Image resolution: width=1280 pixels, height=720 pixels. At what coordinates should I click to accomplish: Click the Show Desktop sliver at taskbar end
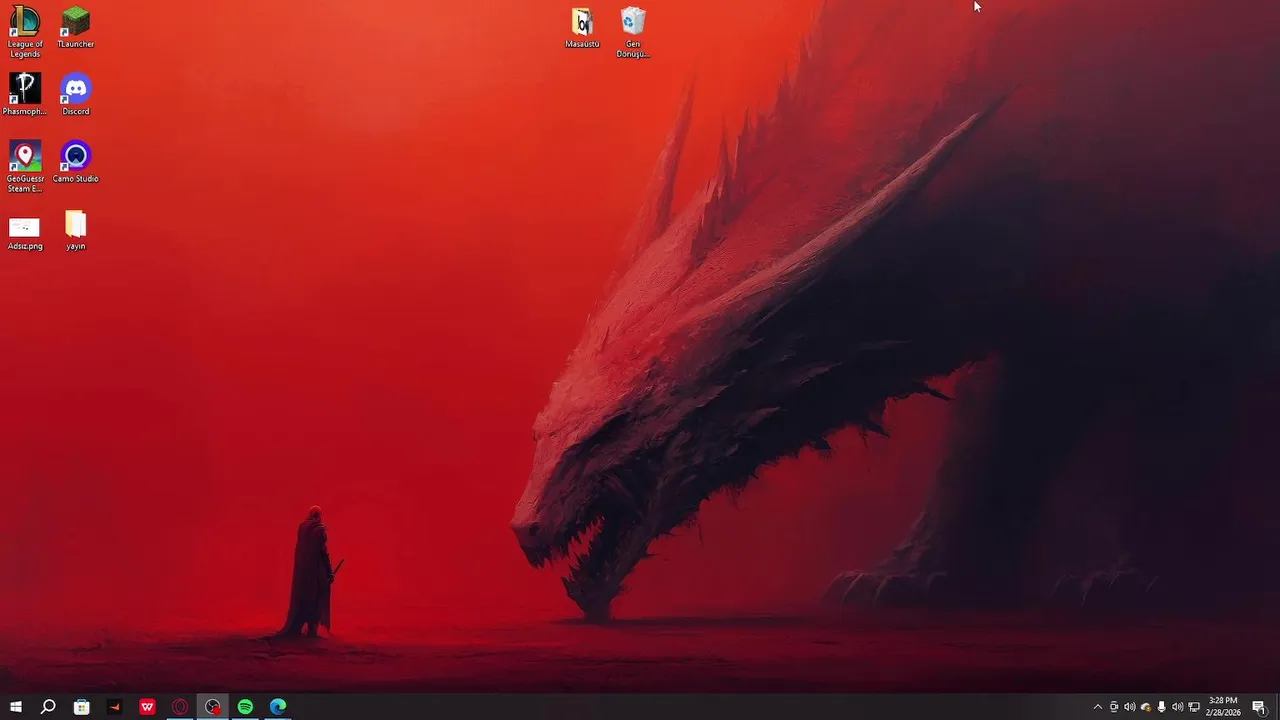[x=1277, y=707]
